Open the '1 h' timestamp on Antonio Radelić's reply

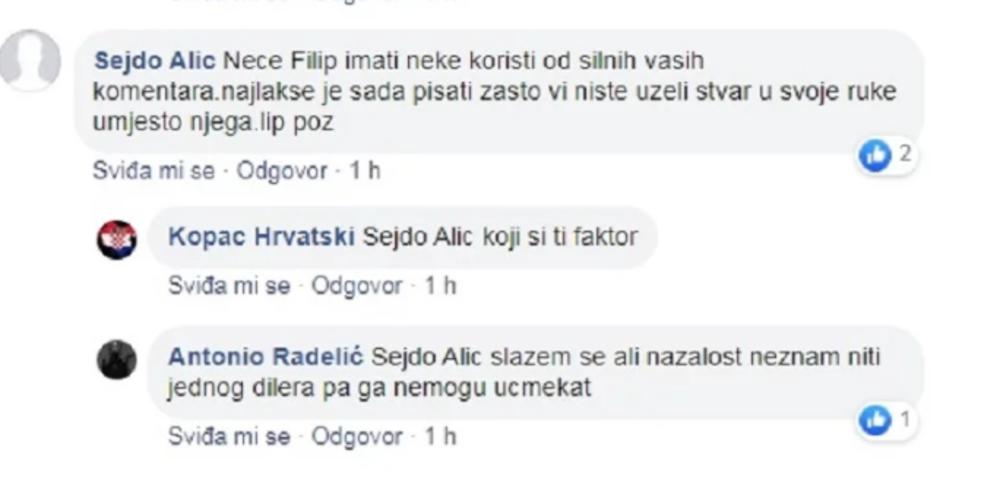[439, 437]
